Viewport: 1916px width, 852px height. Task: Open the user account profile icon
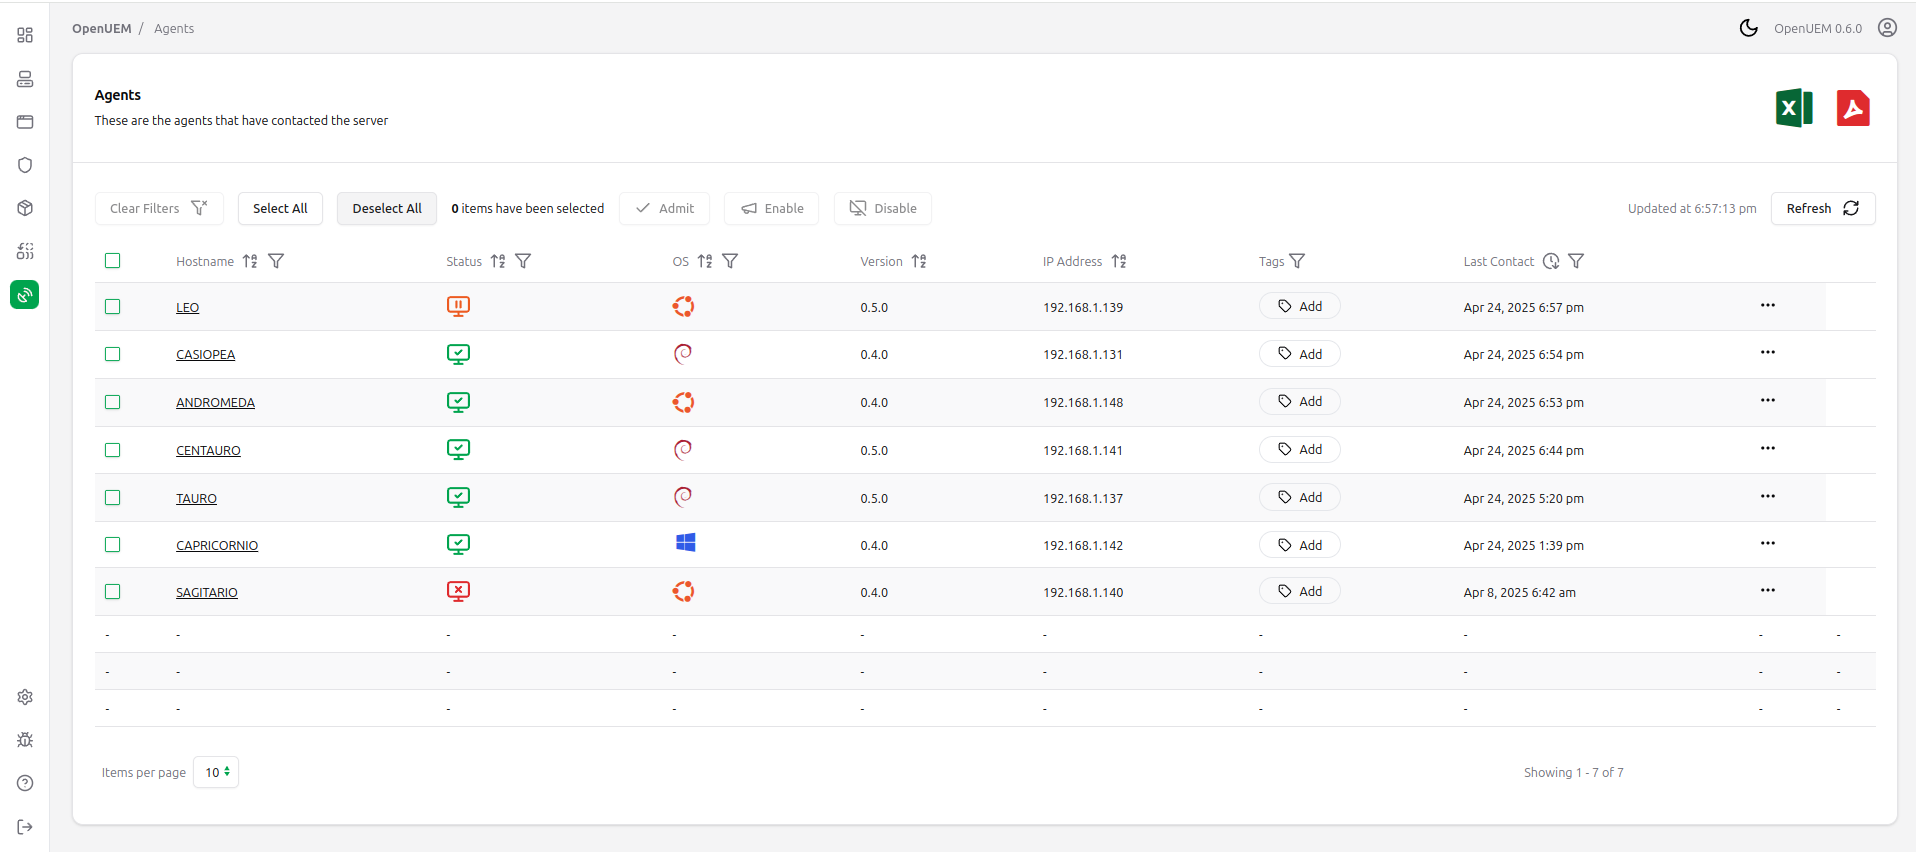(x=1887, y=28)
